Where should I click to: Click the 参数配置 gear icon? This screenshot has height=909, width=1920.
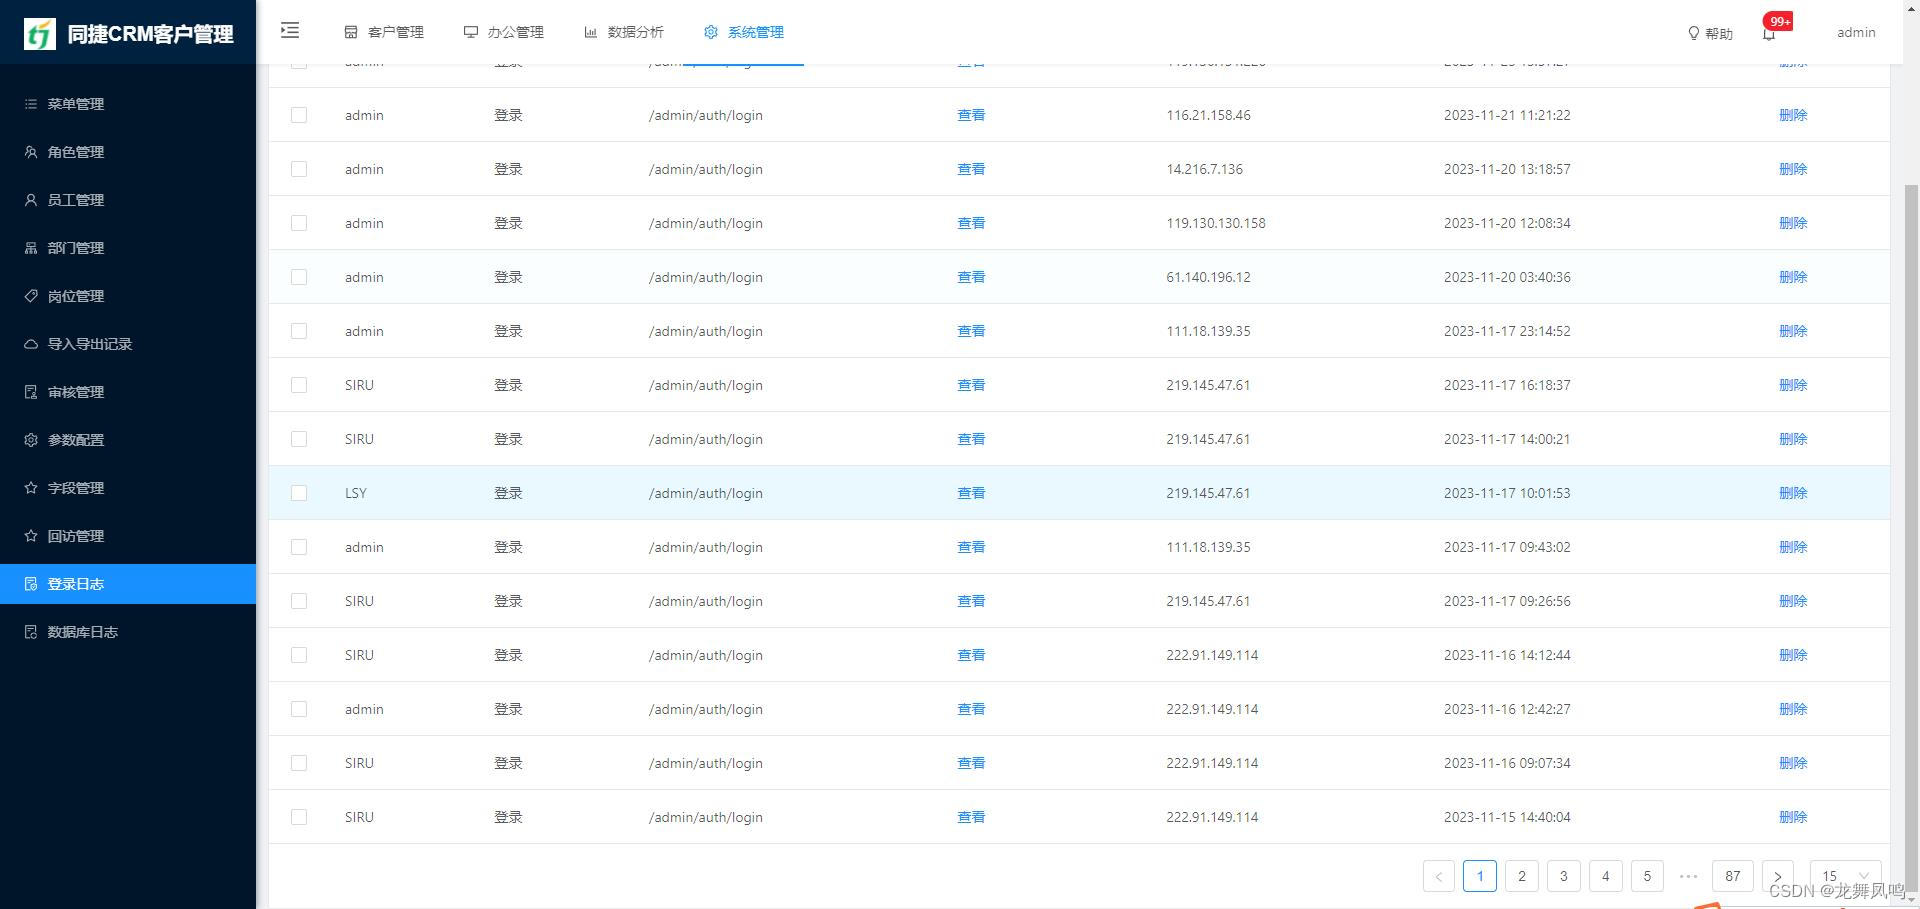31,440
